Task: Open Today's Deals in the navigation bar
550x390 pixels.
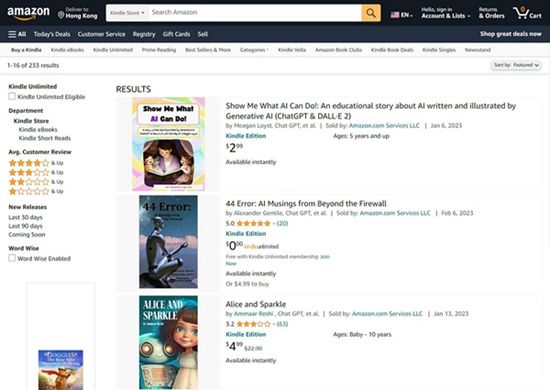Action: point(52,34)
